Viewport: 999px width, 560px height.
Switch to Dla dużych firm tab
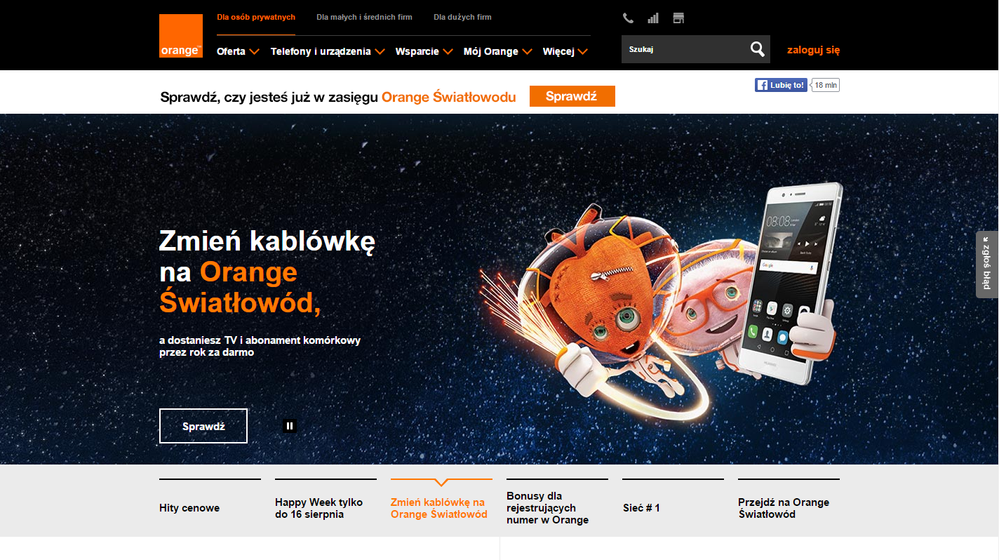click(463, 17)
